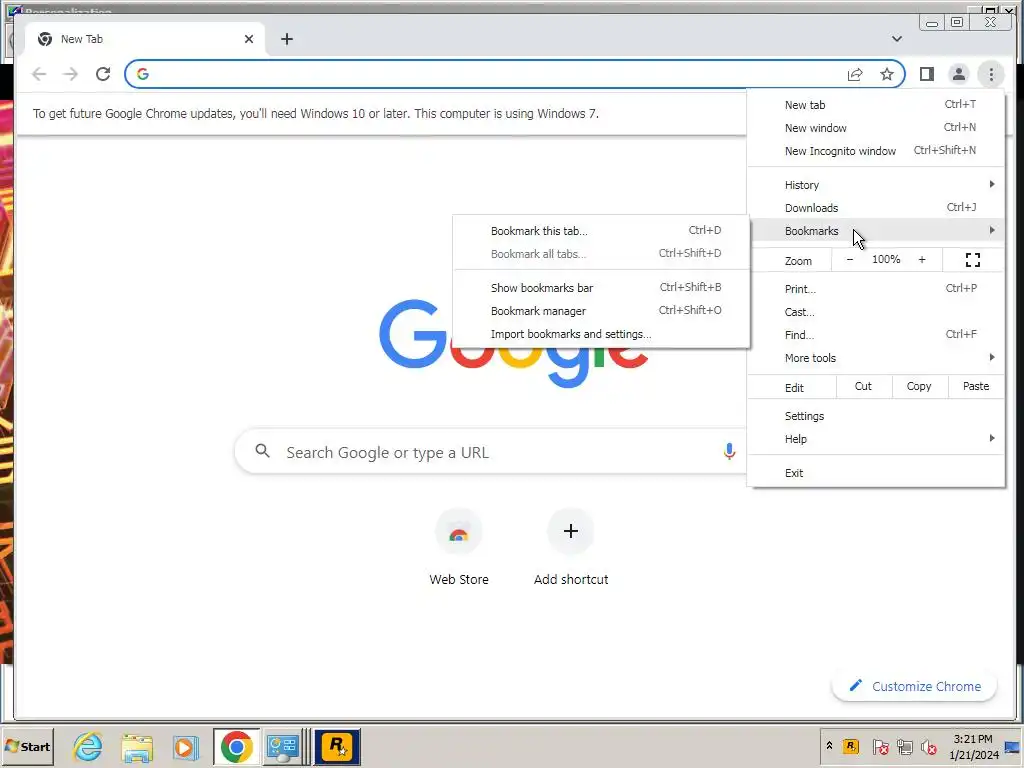The height and width of the screenshot is (768, 1024).
Task: Bookmark this tab with the star icon
Action: click(886, 74)
